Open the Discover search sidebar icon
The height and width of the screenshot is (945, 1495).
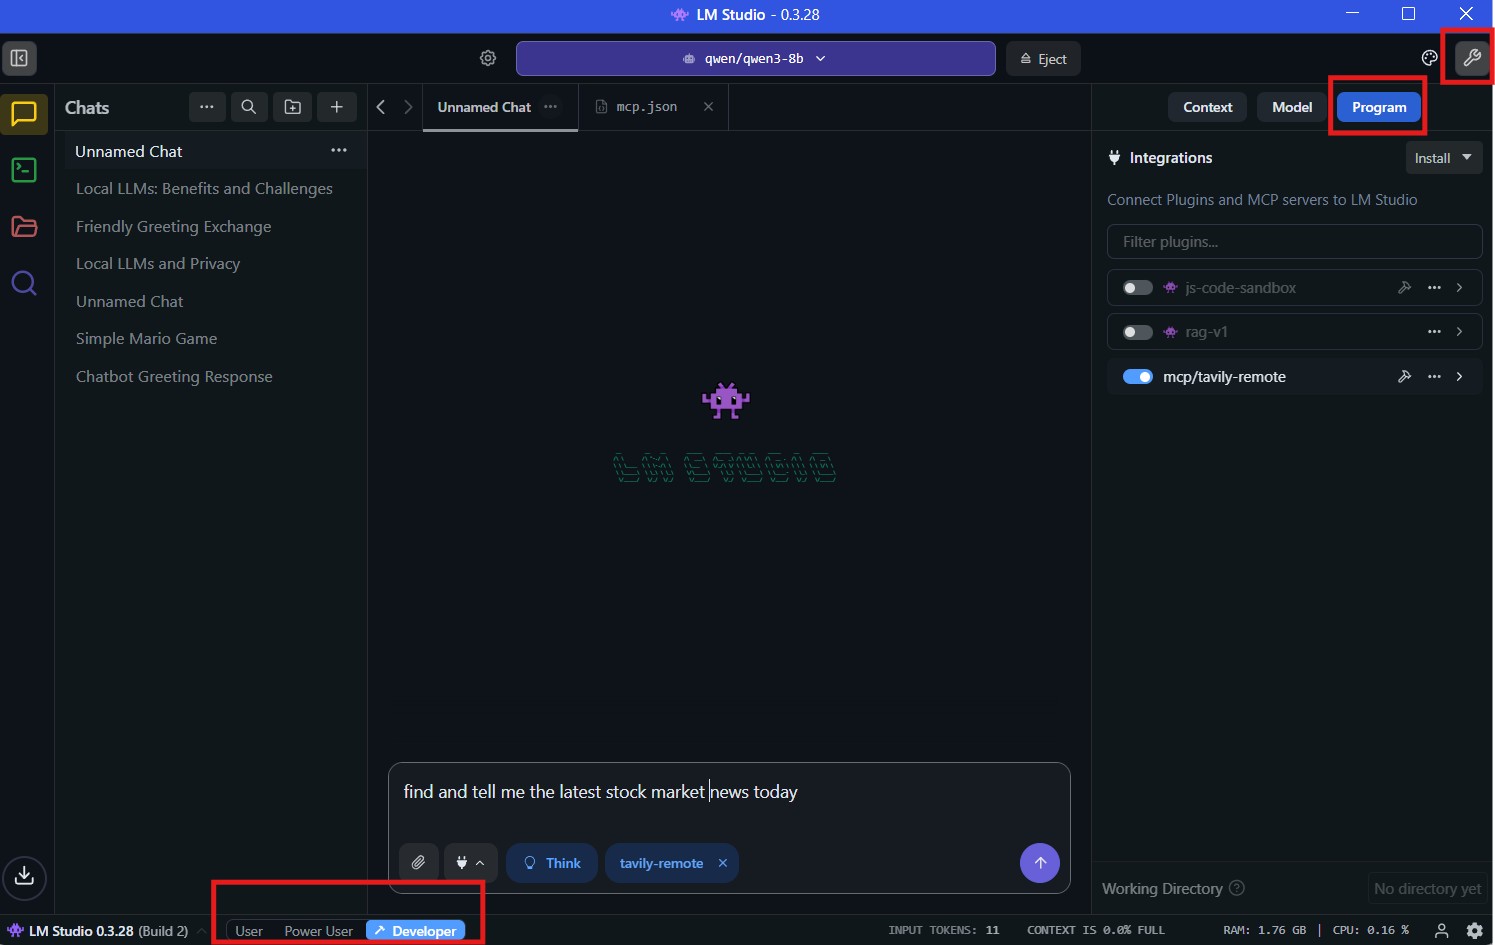[x=24, y=284]
